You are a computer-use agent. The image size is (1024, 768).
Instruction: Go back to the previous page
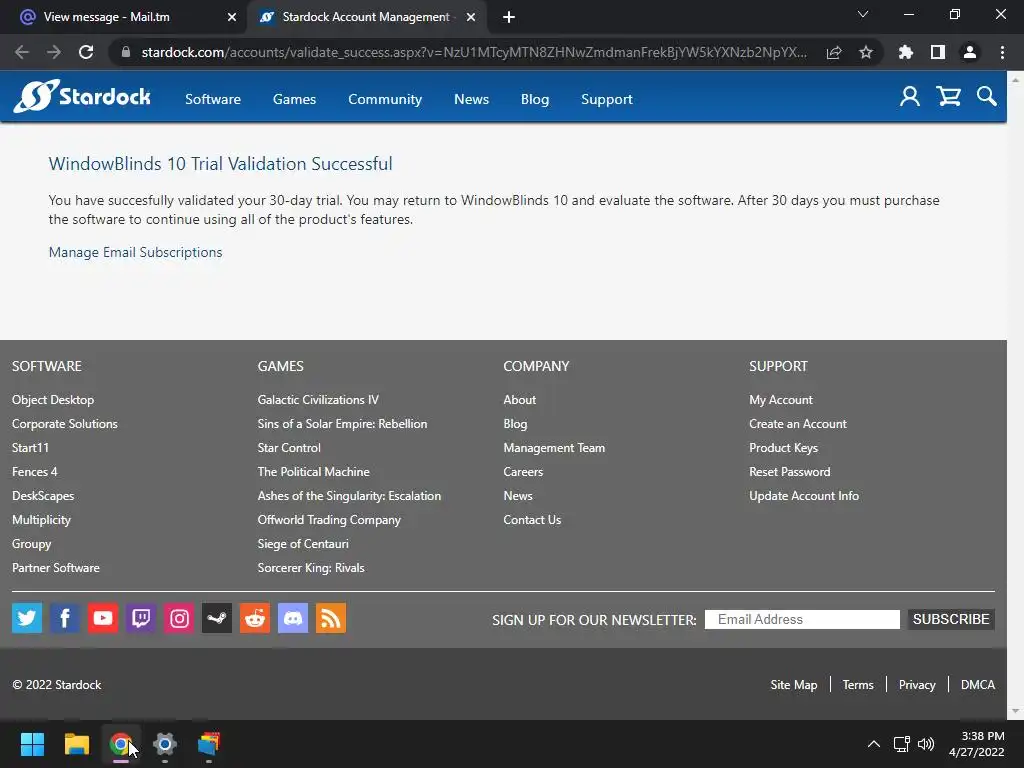[x=22, y=52]
